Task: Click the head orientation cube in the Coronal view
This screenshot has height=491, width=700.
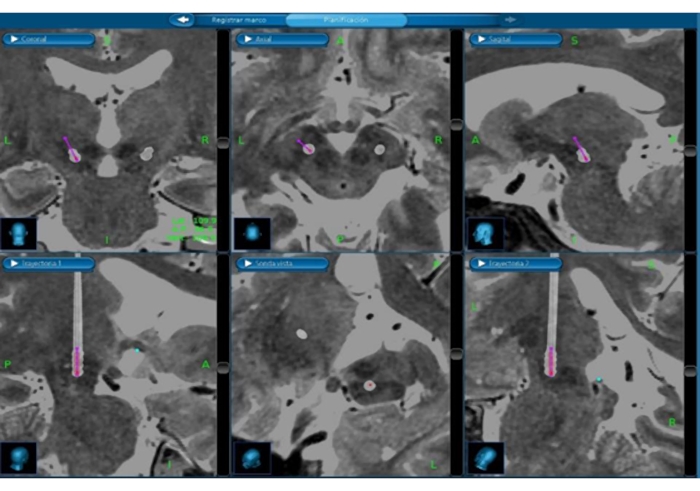Action: coord(18,233)
